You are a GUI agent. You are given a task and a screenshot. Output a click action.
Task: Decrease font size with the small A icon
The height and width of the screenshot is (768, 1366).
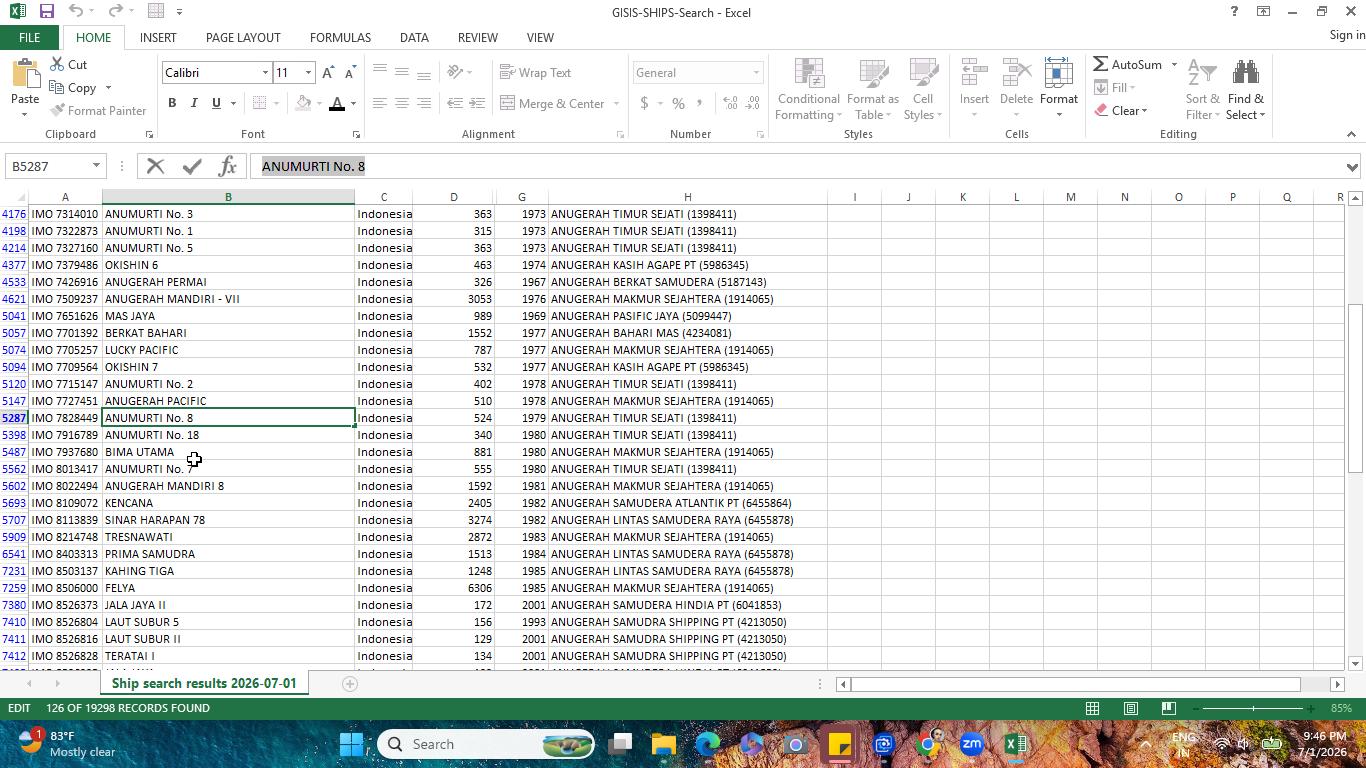pos(349,73)
